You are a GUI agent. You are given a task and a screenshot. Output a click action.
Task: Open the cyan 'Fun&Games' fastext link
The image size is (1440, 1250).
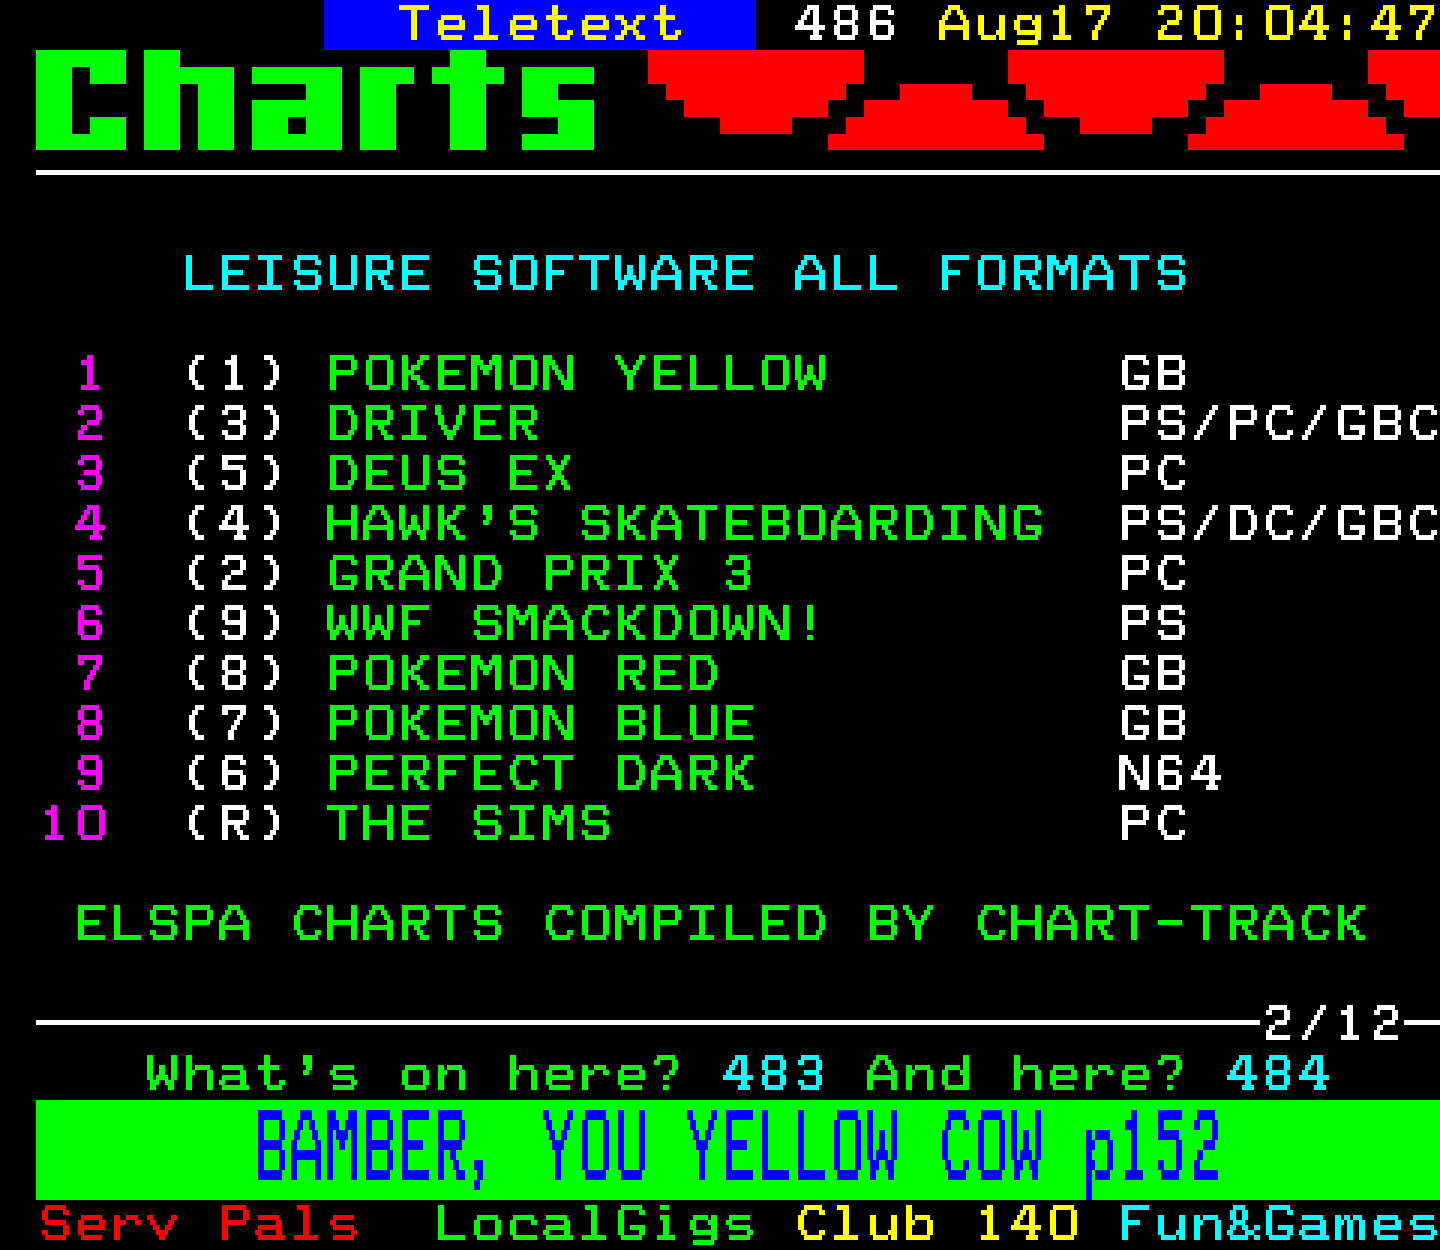tap(1279, 1224)
